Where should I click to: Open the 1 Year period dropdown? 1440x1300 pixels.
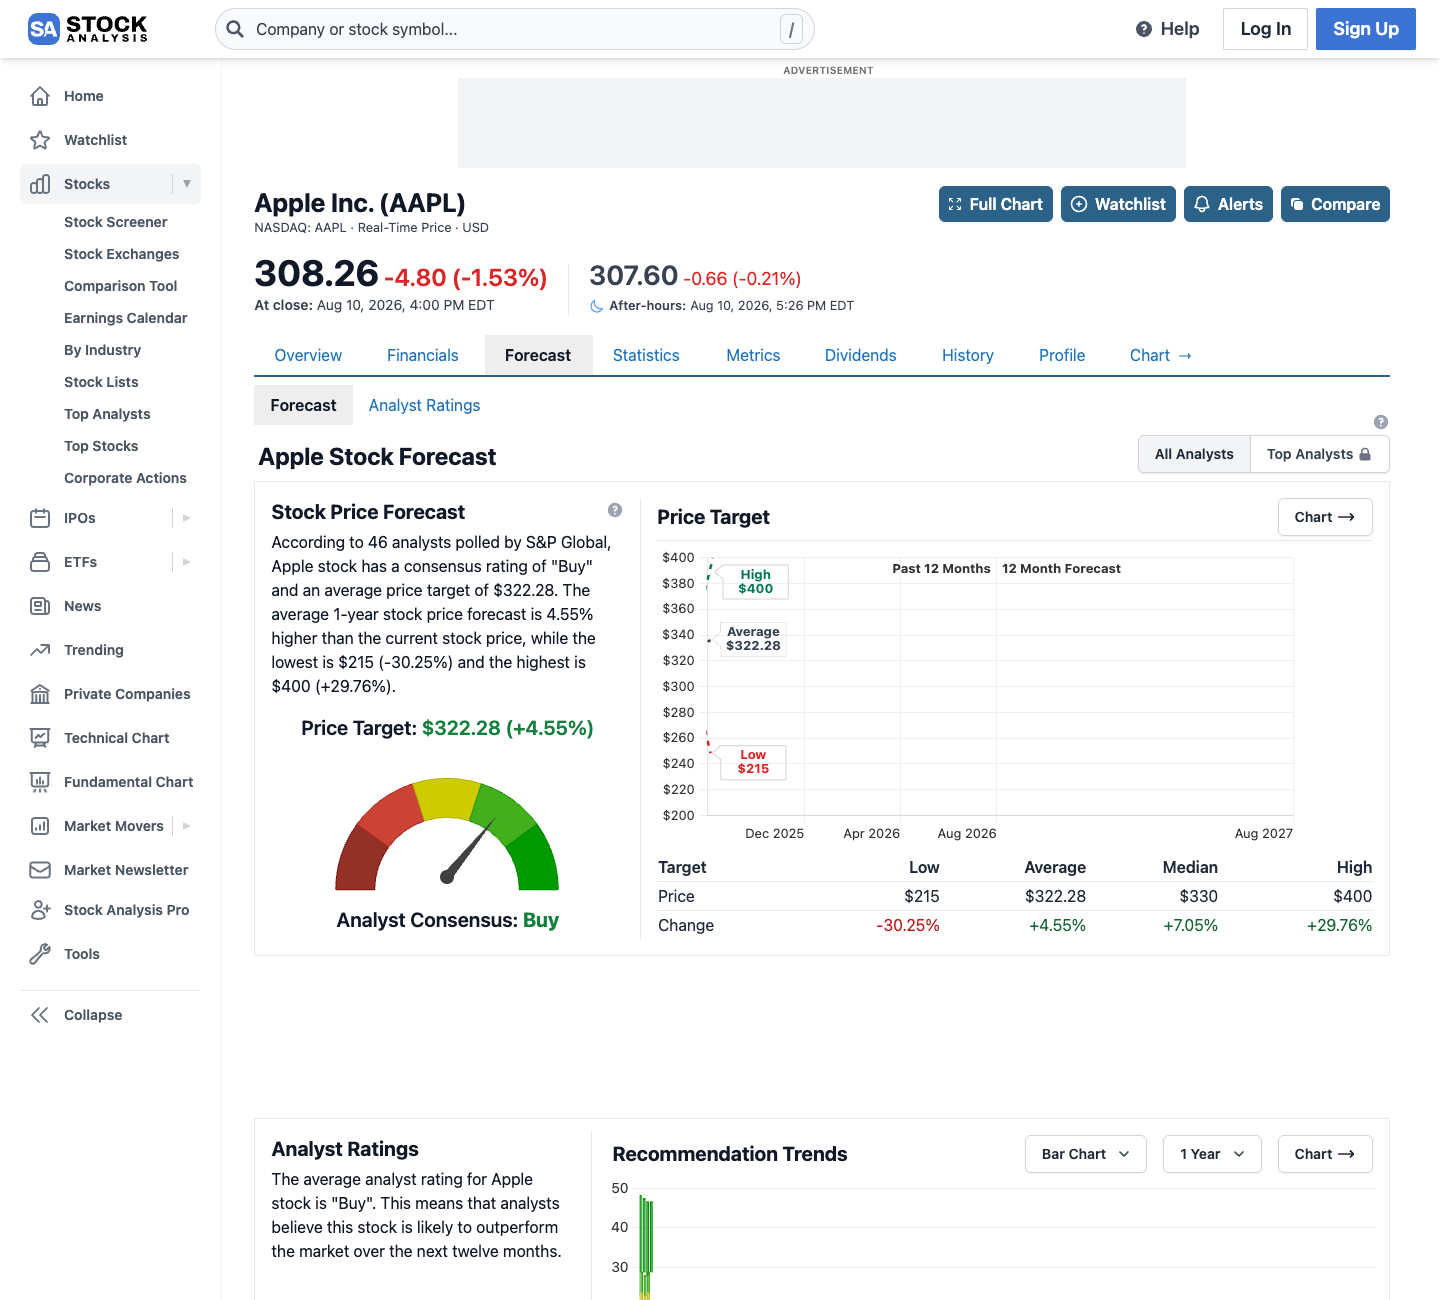pos(1212,1154)
